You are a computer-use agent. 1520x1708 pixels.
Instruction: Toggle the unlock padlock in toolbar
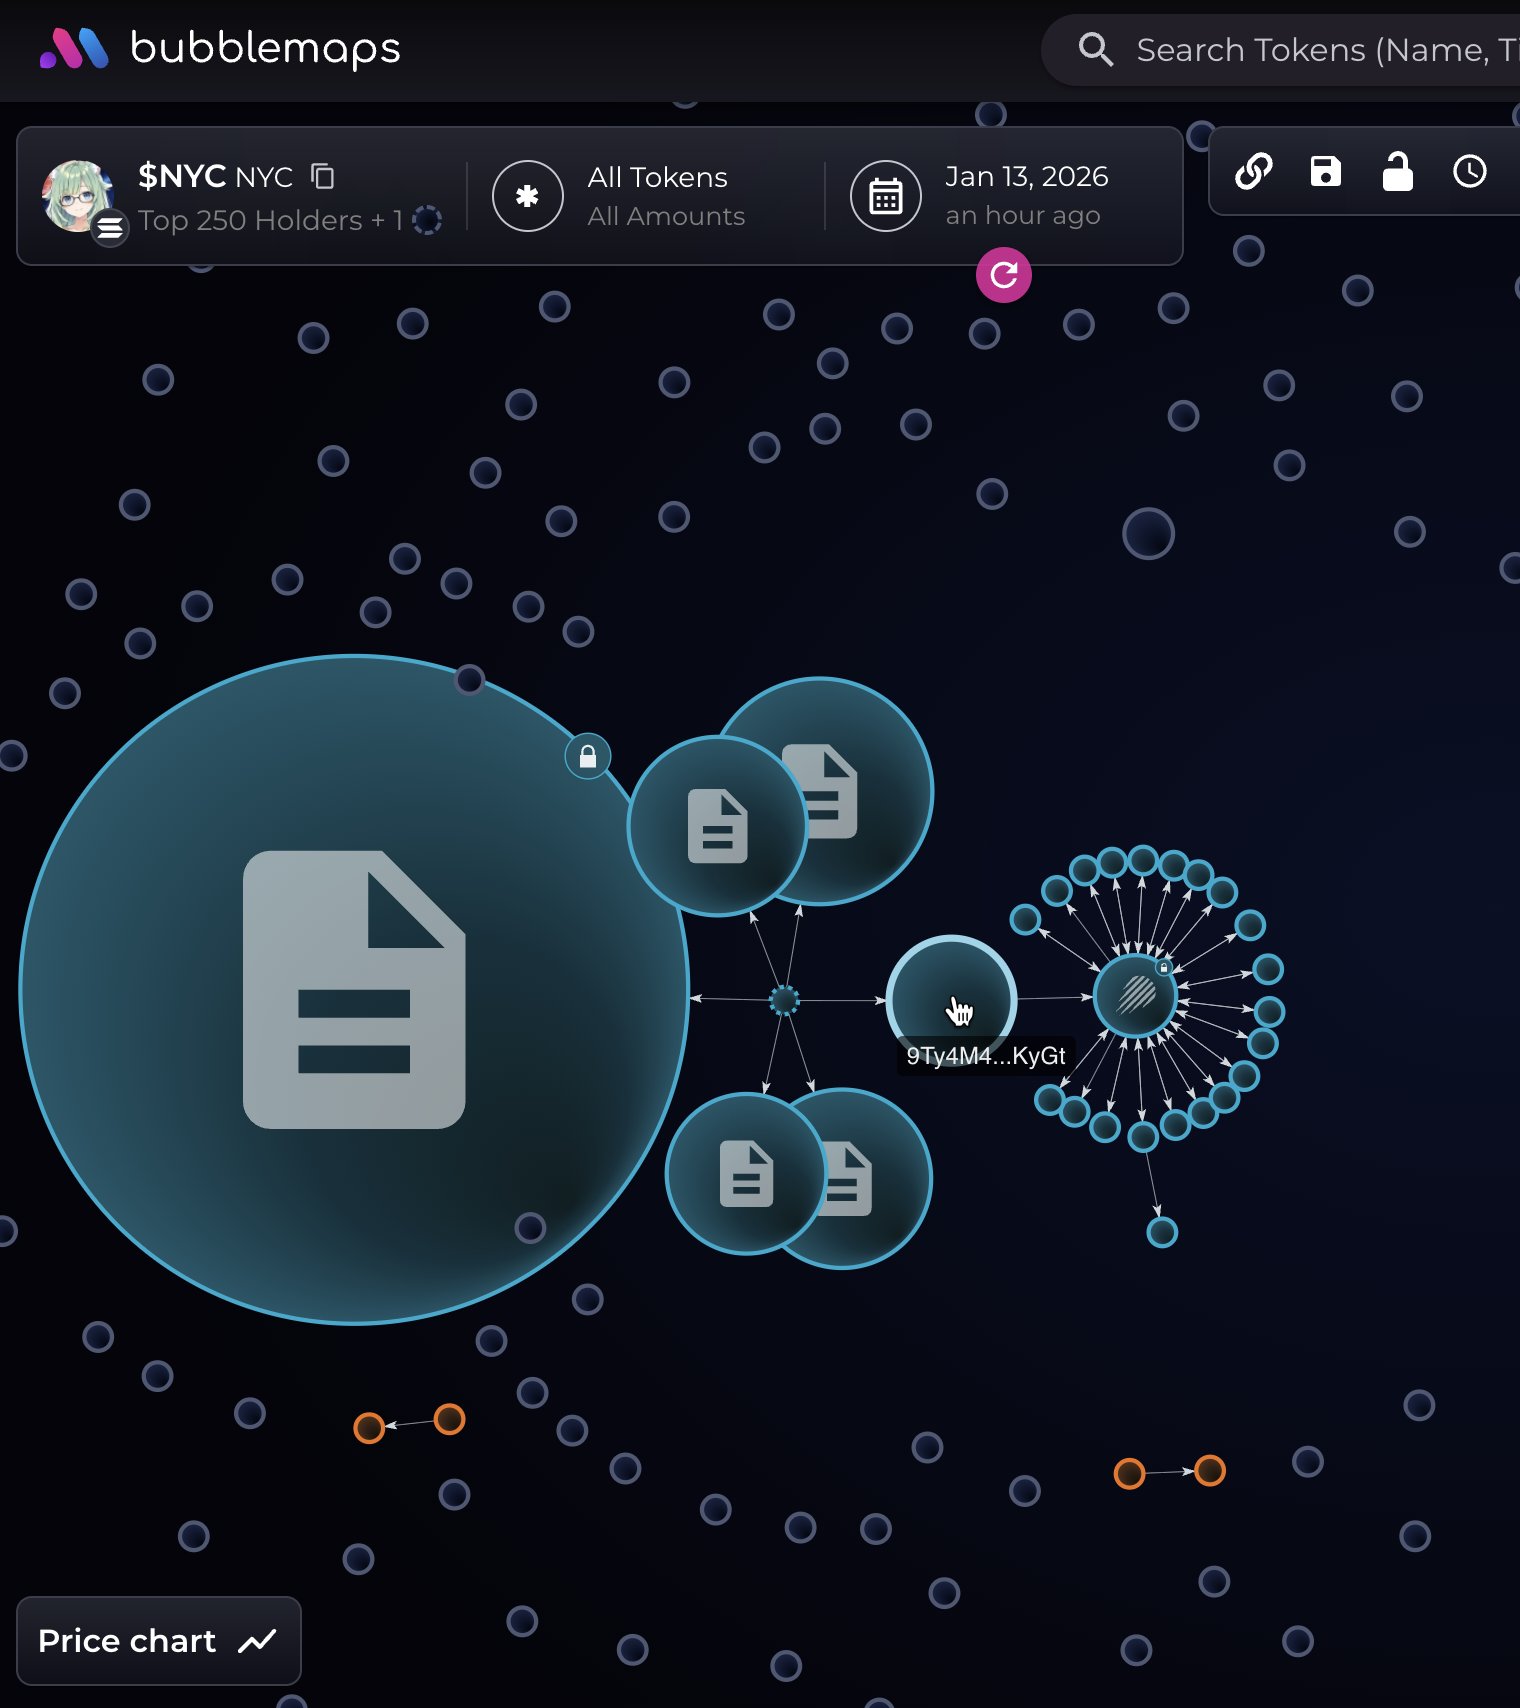click(x=1397, y=171)
